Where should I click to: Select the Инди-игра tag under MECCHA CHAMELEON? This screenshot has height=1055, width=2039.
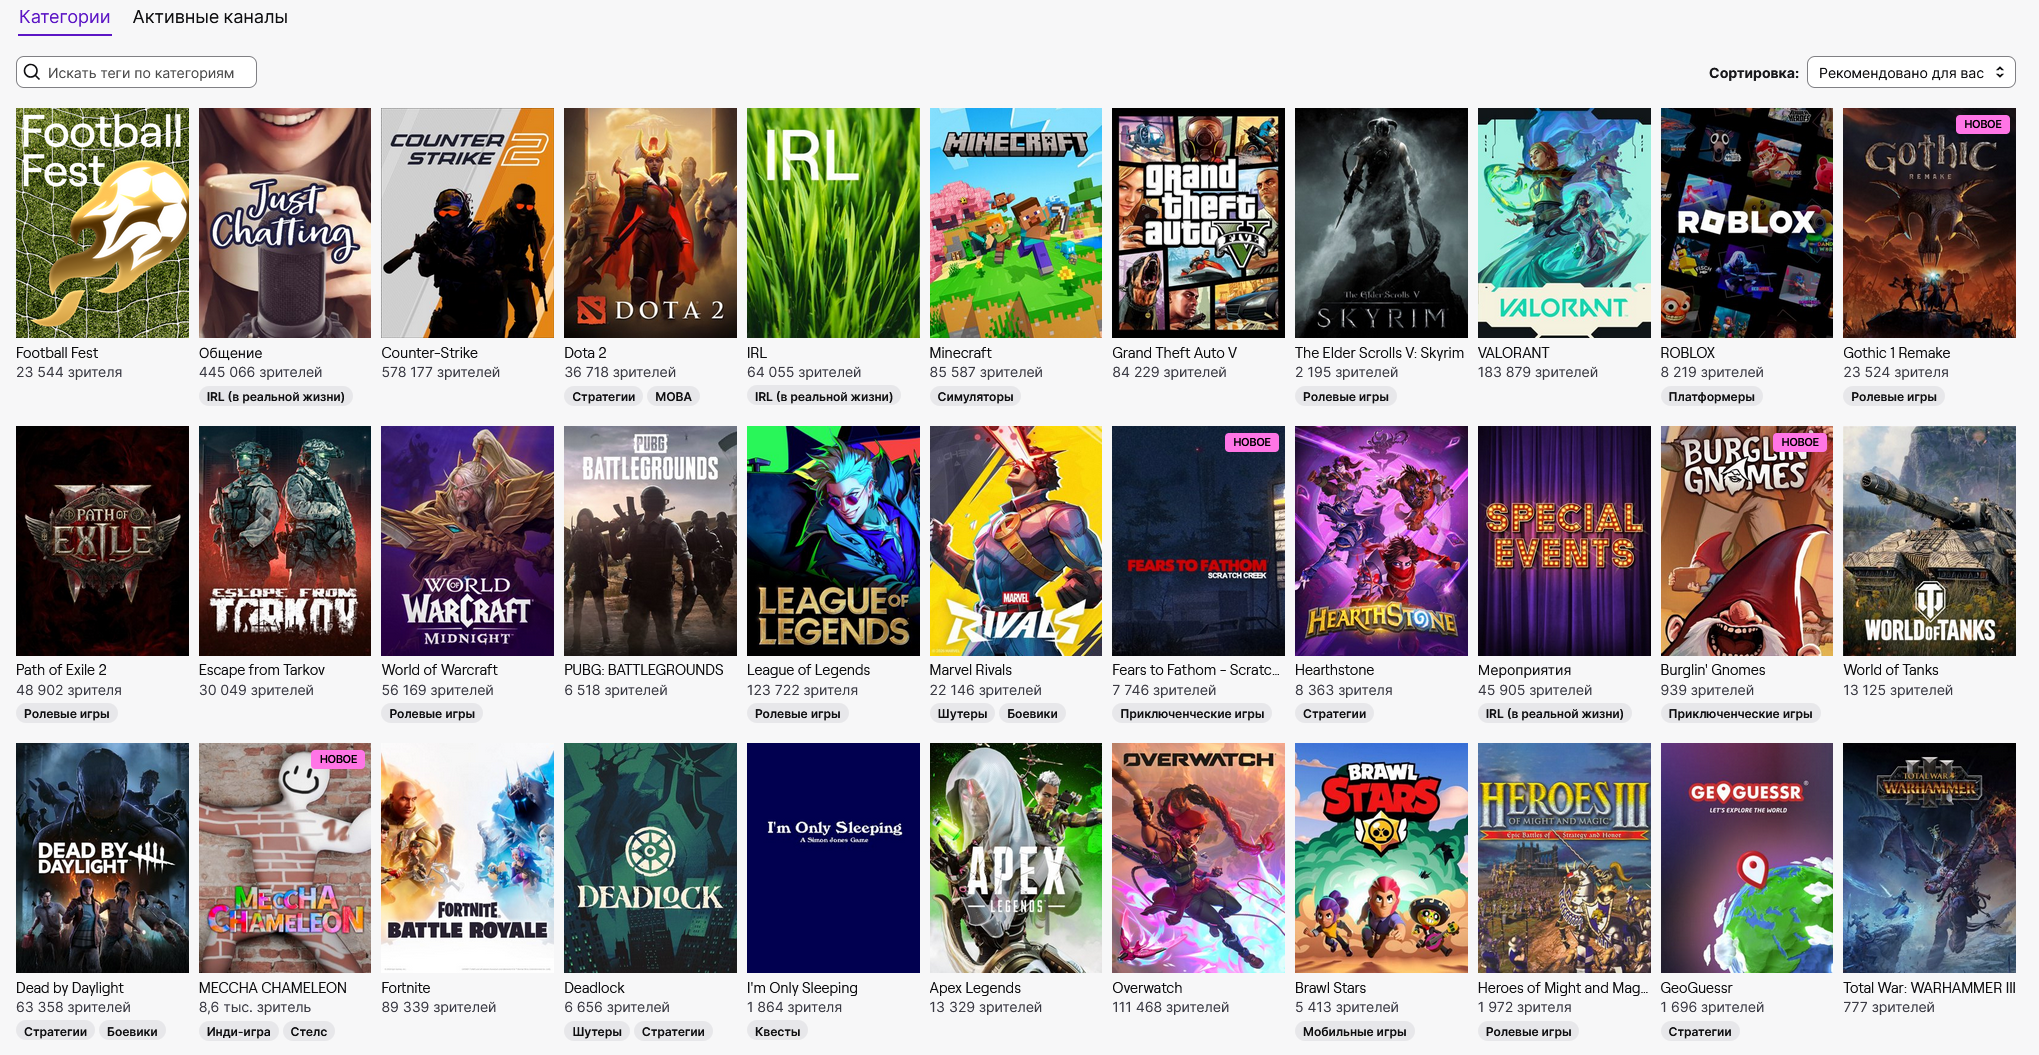(238, 1032)
